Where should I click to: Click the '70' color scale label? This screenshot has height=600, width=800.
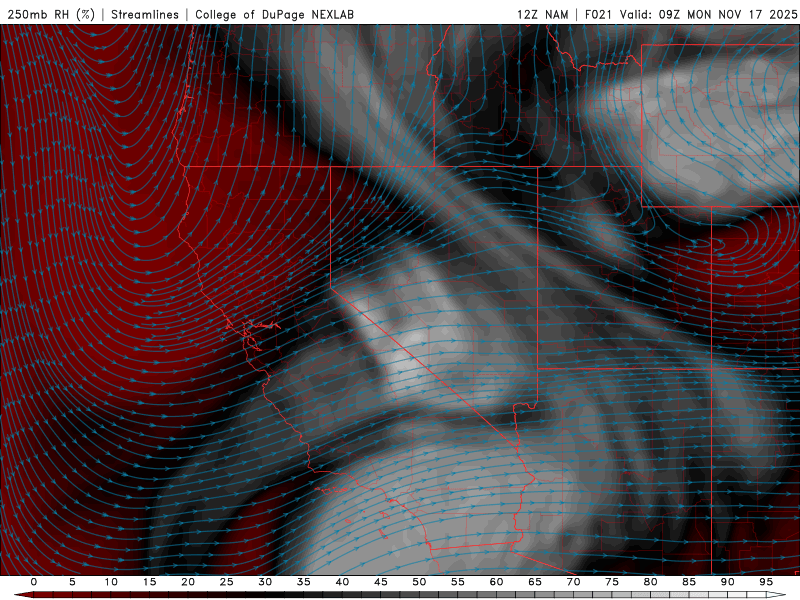coord(573,582)
